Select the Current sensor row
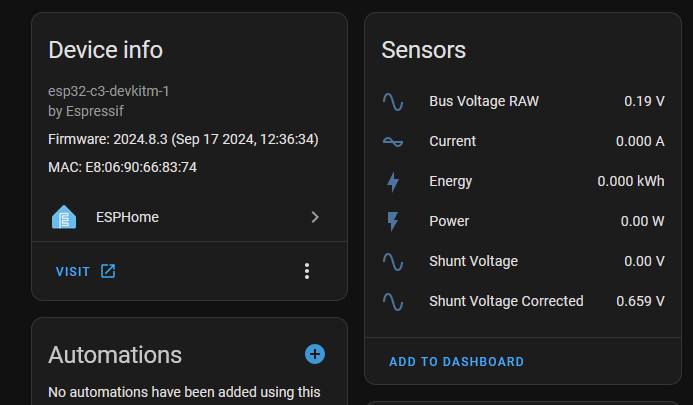693x405 pixels. (x=453, y=141)
